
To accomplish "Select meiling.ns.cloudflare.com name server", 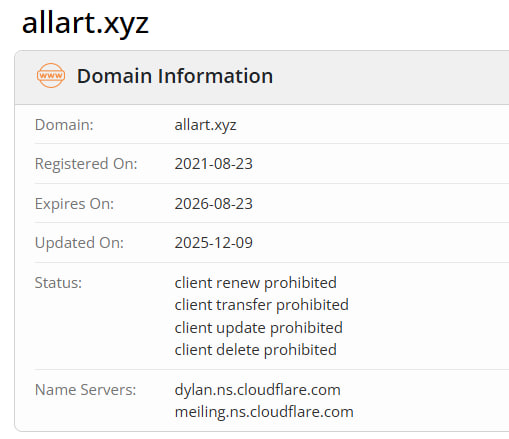I will point(264,412).
